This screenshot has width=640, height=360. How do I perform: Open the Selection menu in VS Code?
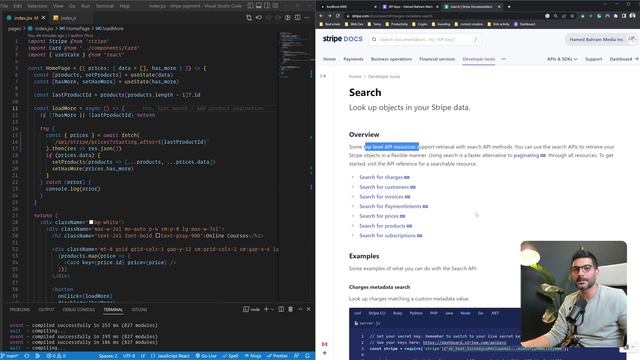coord(37,6)
